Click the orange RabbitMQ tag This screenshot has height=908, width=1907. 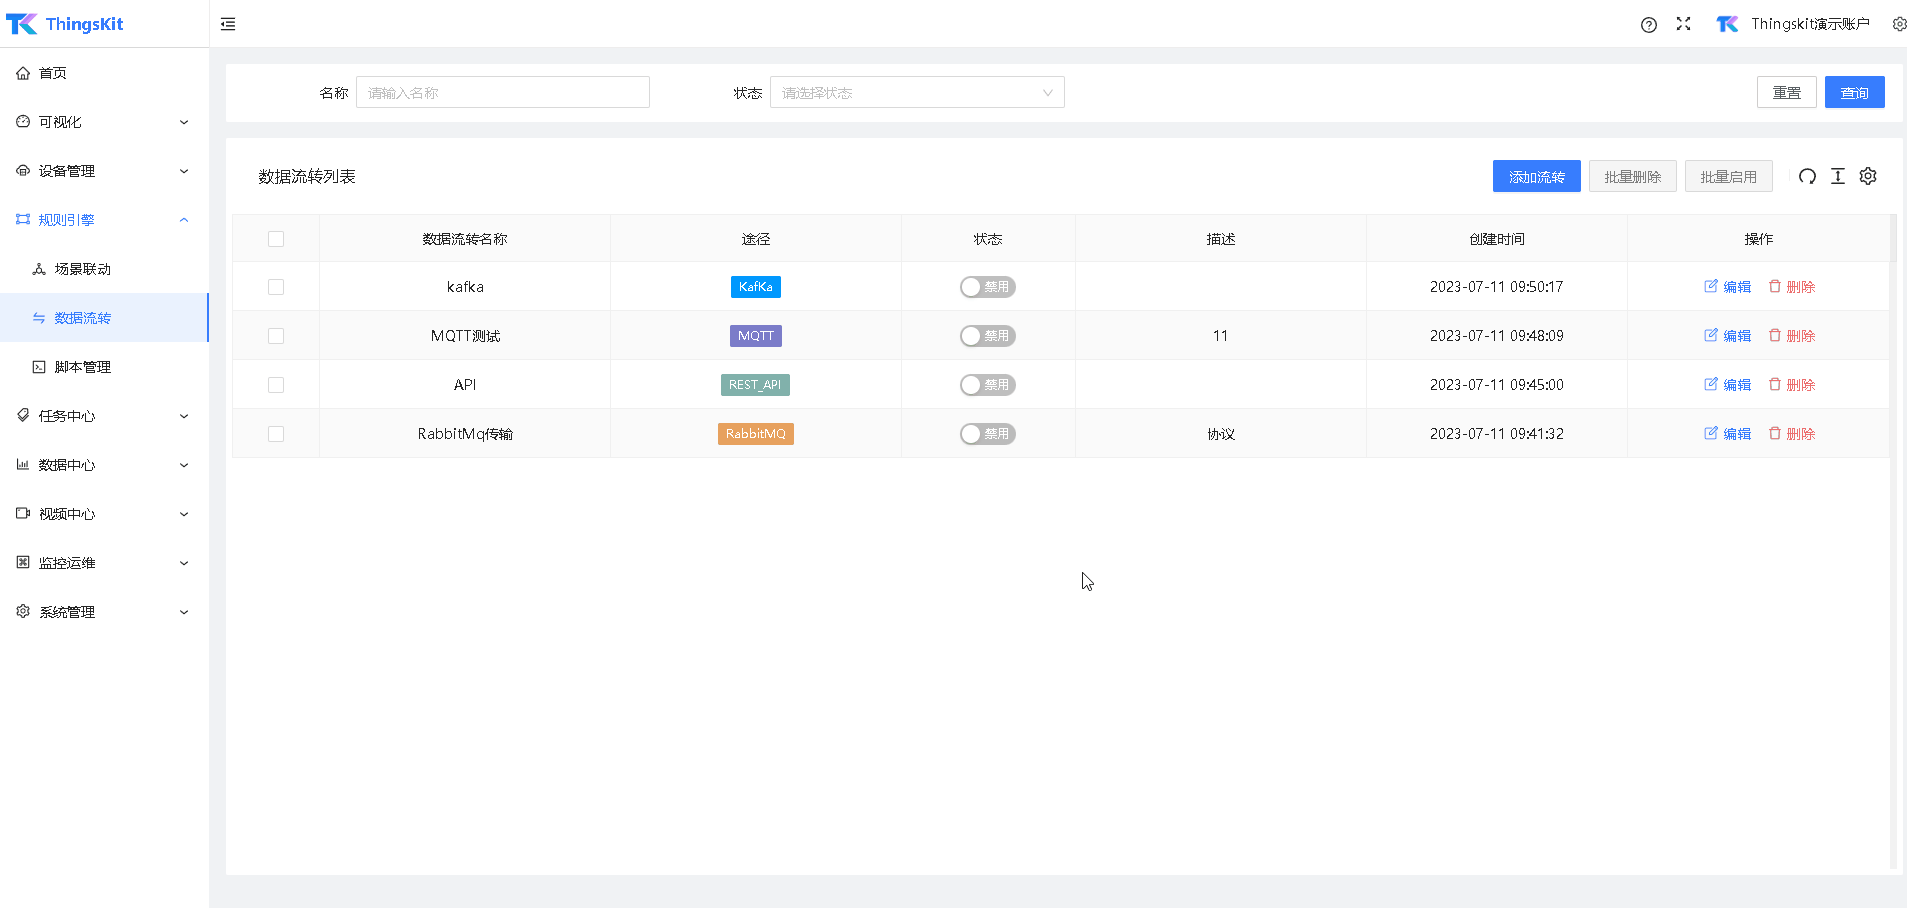(755, 434)
